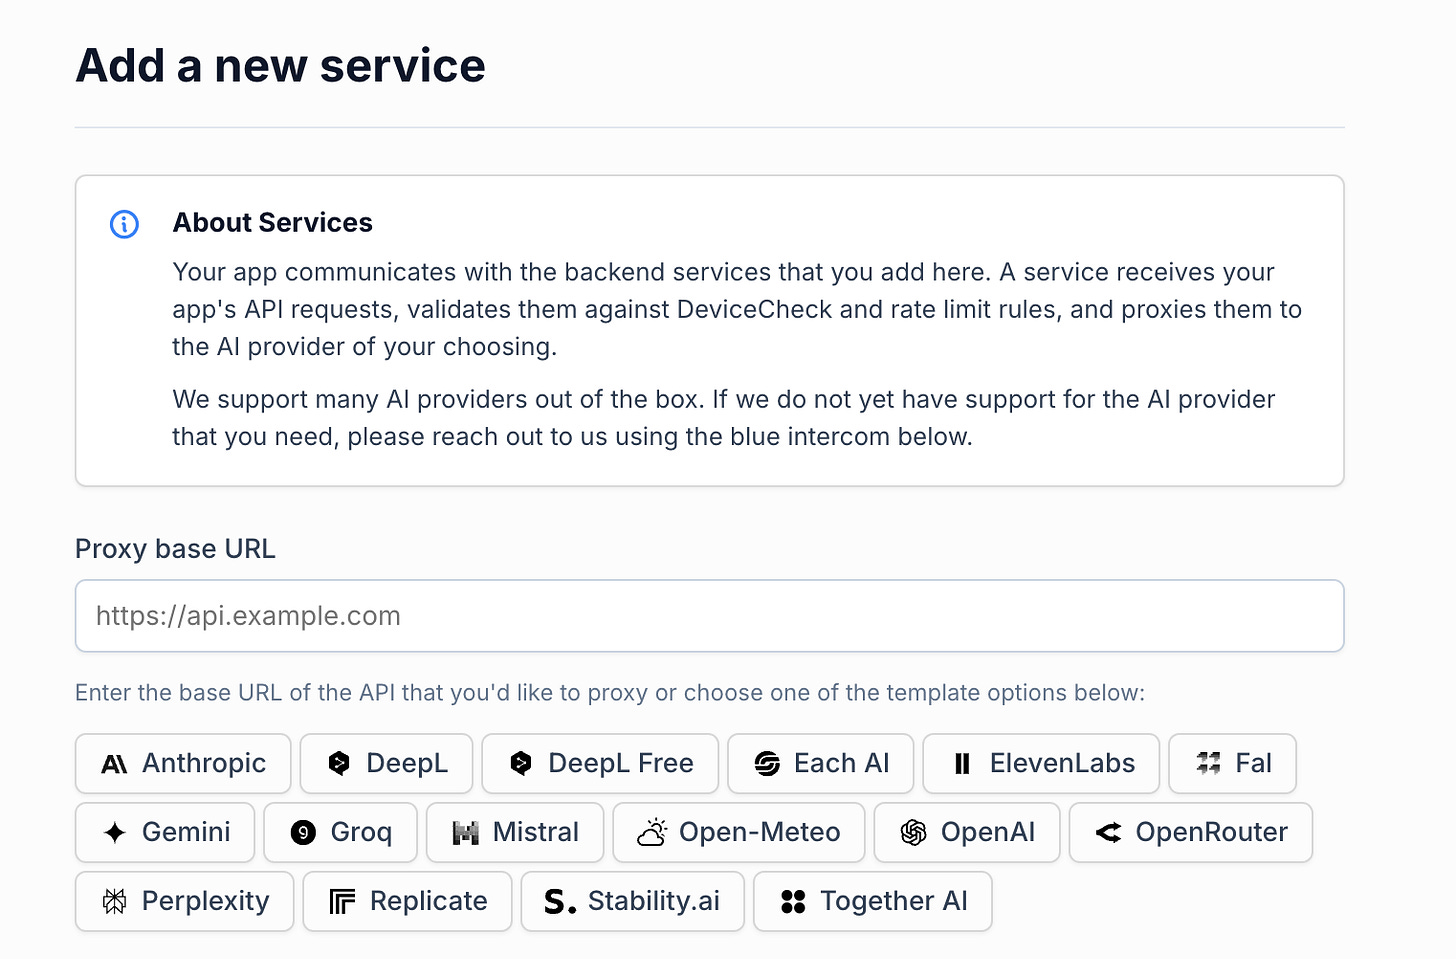Focus the Proxy base URL input field
This screenshot has height=959, width=1456.
click(x=710, y=616)
